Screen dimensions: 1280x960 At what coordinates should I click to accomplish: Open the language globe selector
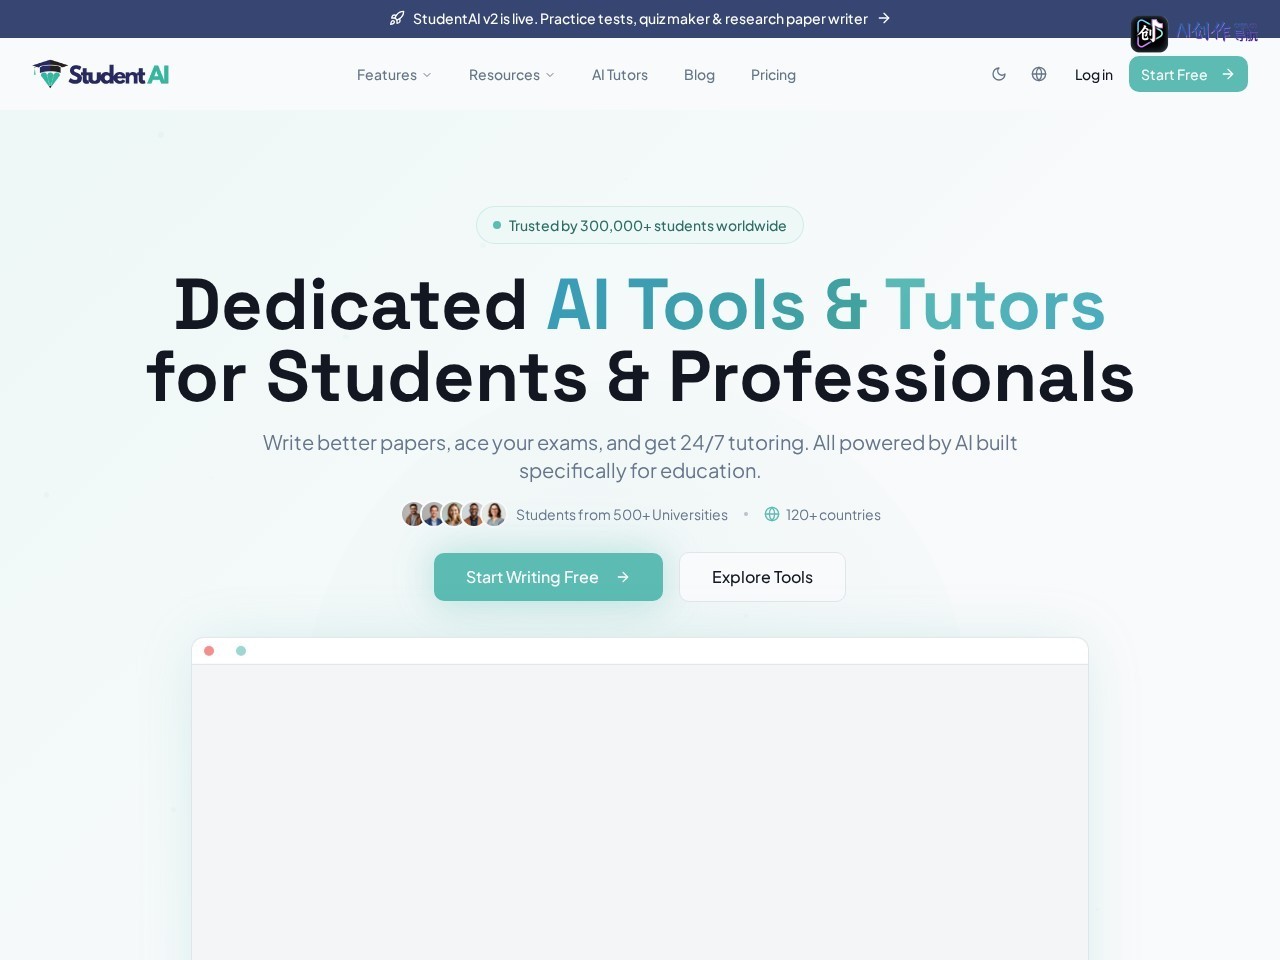point(1039,74)
